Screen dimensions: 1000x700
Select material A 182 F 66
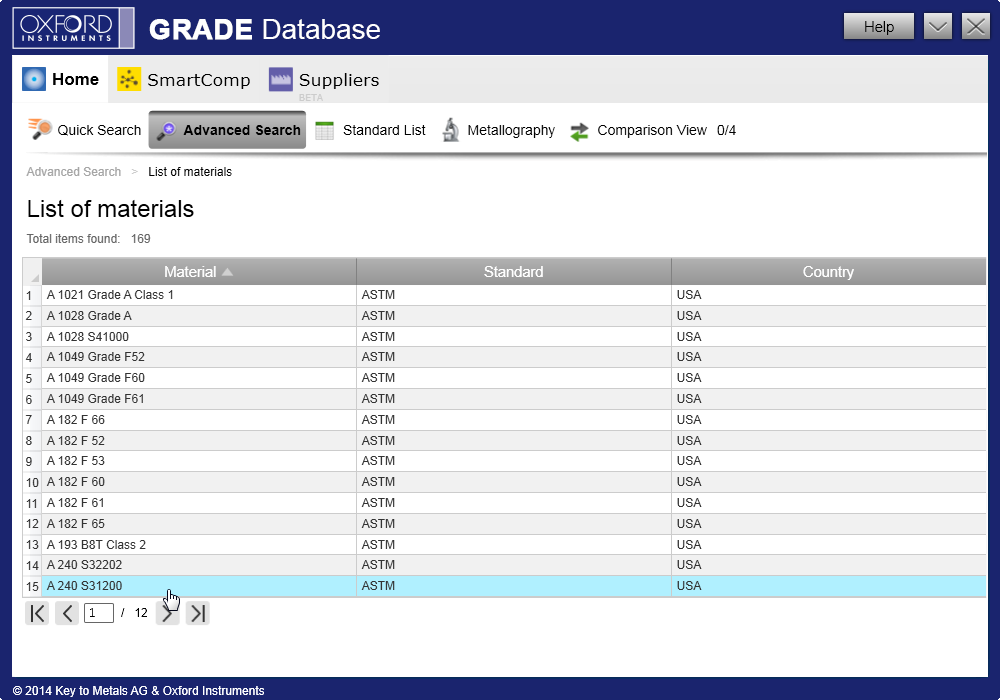[x=504, y=419]
